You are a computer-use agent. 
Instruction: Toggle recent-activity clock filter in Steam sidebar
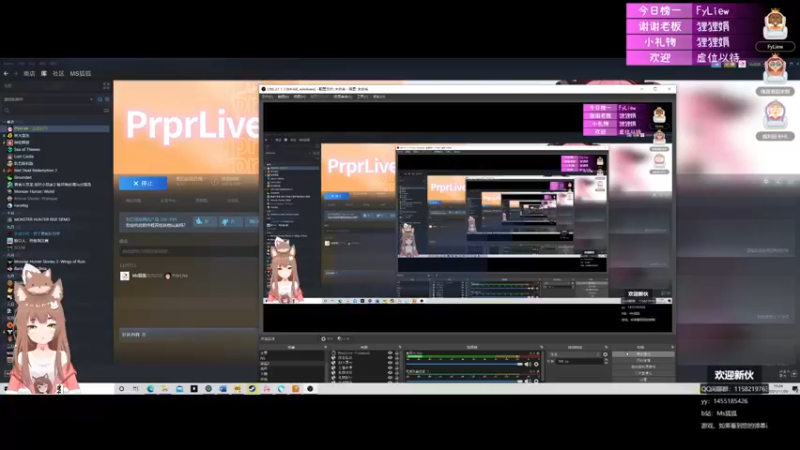(100, 99)
